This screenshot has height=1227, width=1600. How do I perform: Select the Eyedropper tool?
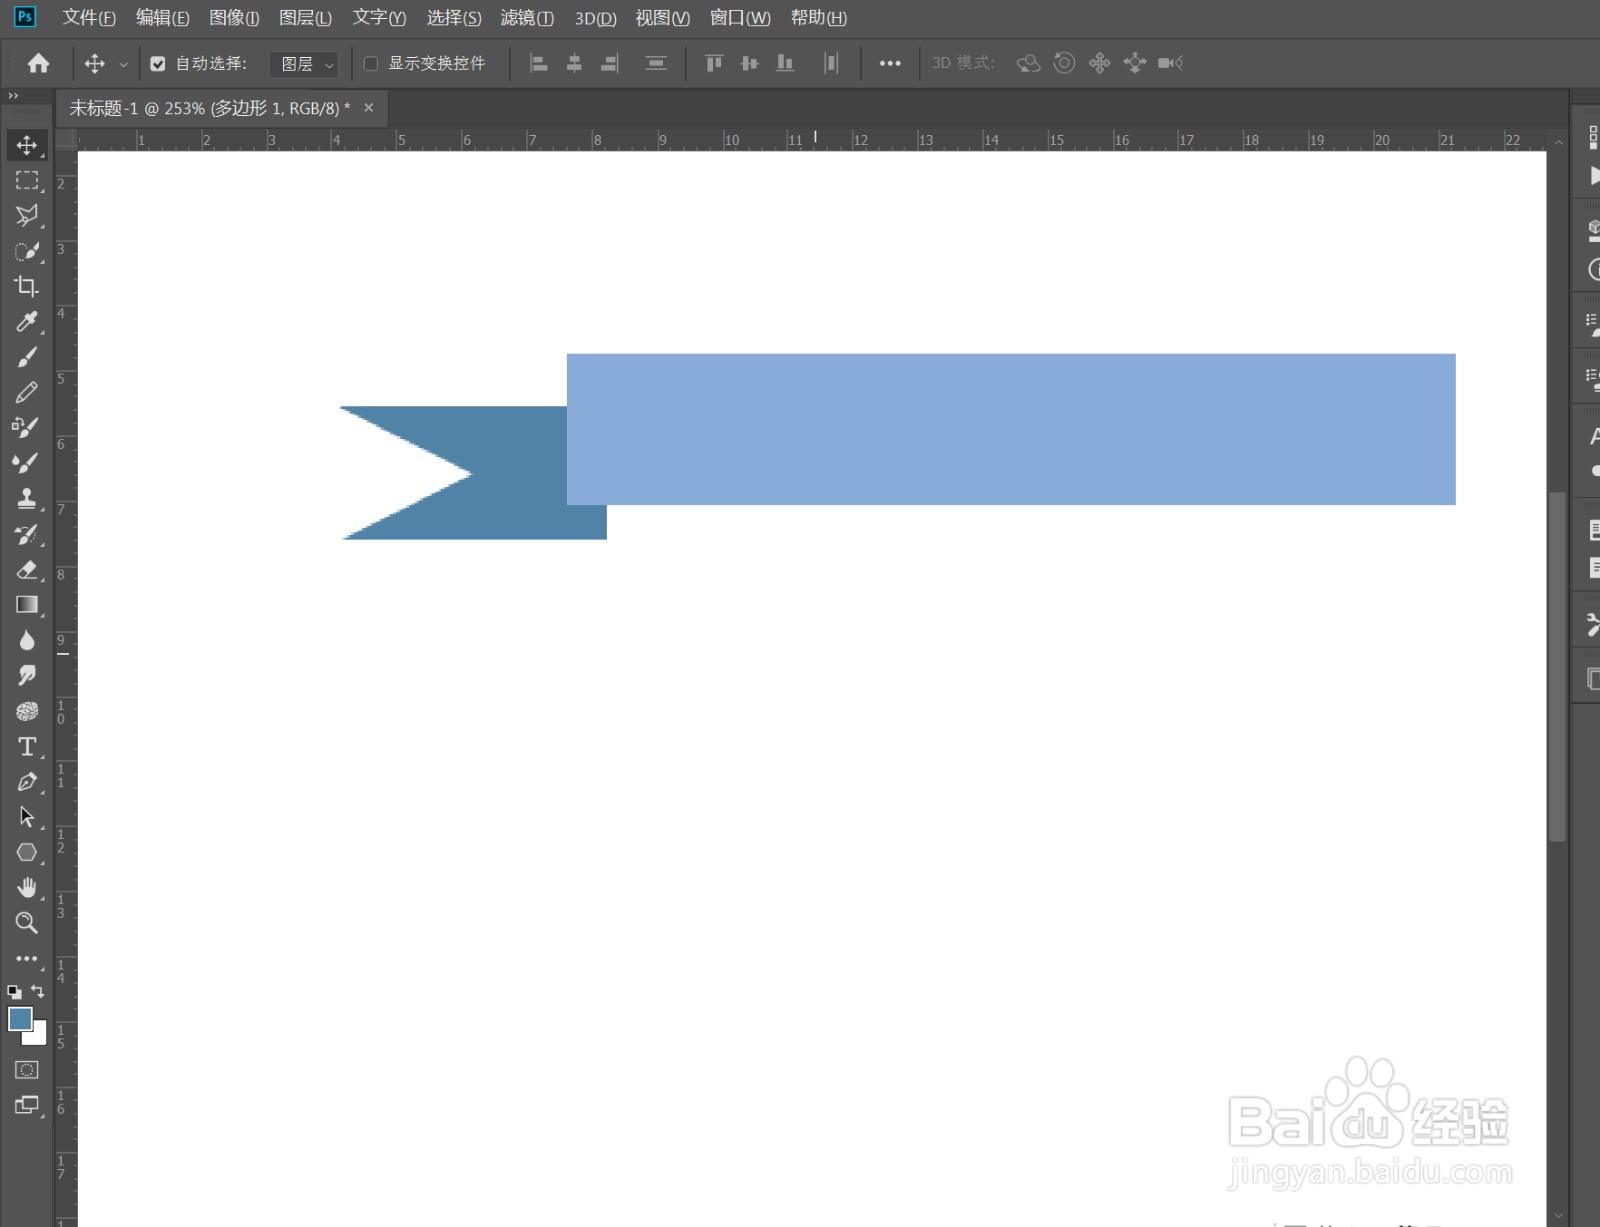click(x=27, y=321)
